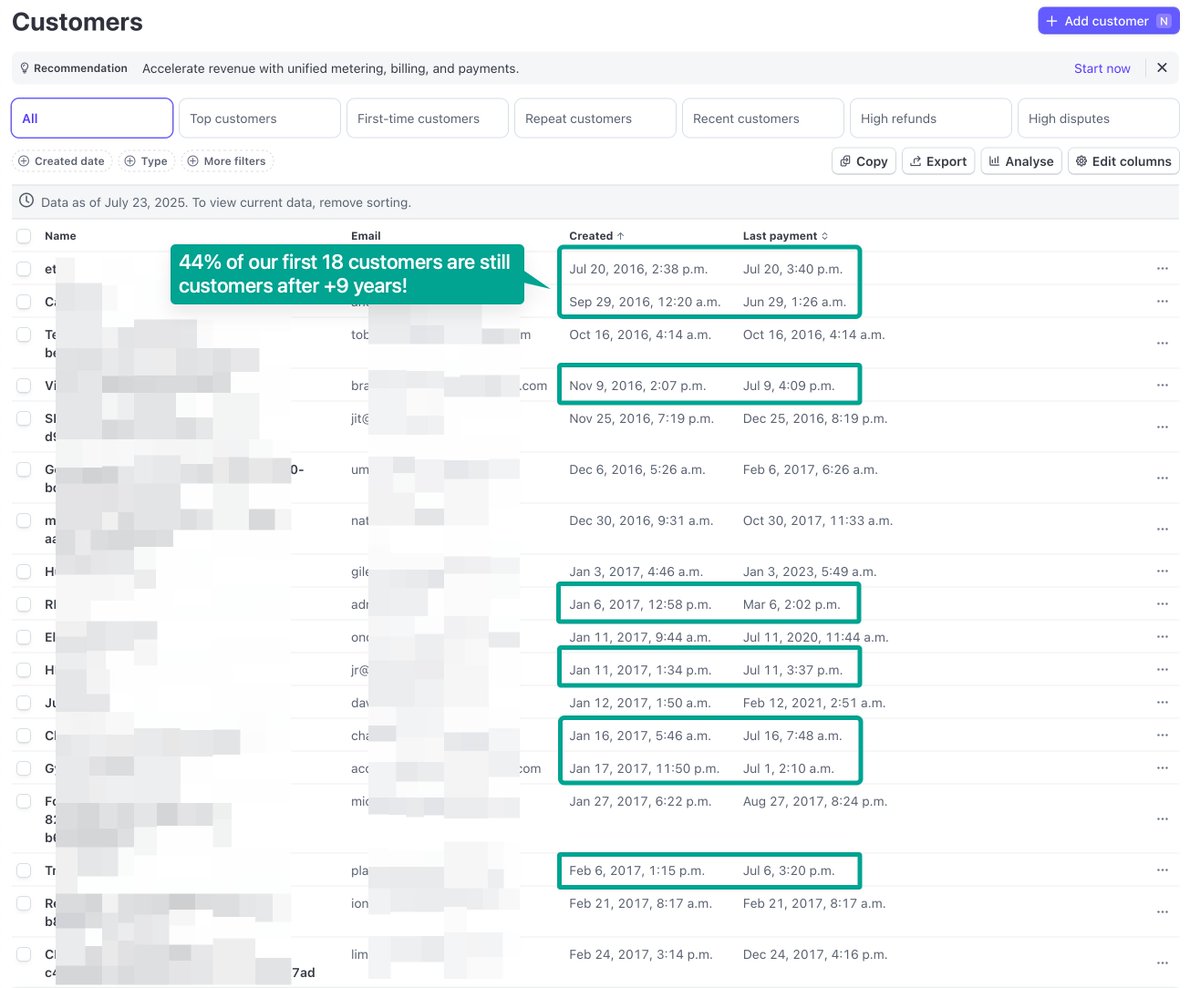Open More filters
The width and height of the screenshot is (1200, 988).
(228, 161)
